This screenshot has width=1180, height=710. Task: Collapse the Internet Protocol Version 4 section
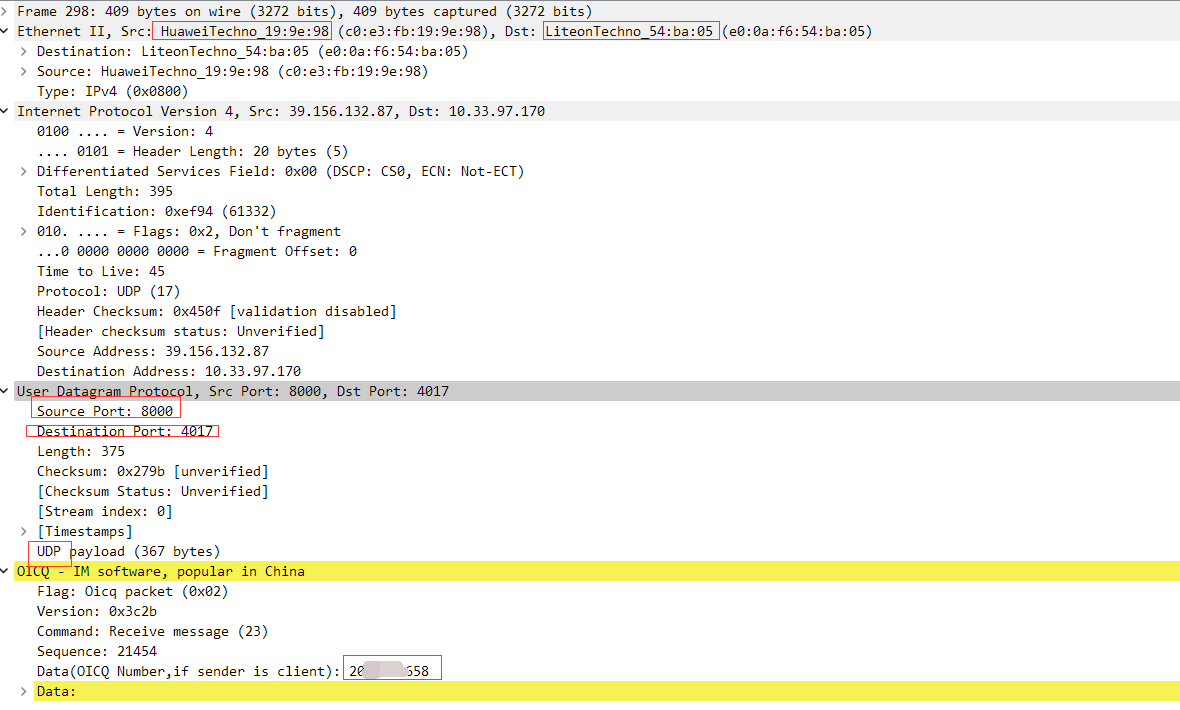[6, 111]
